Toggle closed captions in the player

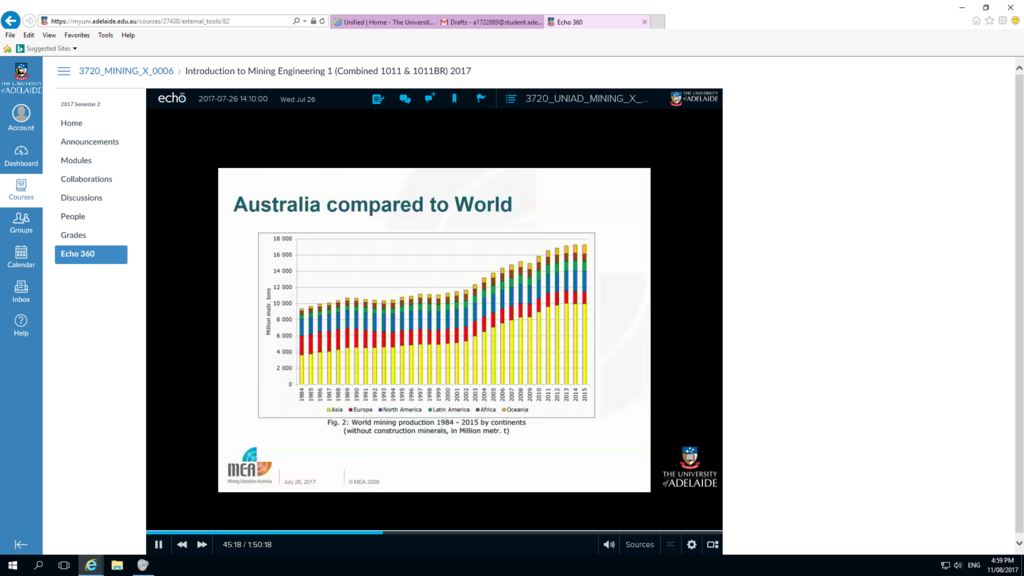(x=671, y=544)
